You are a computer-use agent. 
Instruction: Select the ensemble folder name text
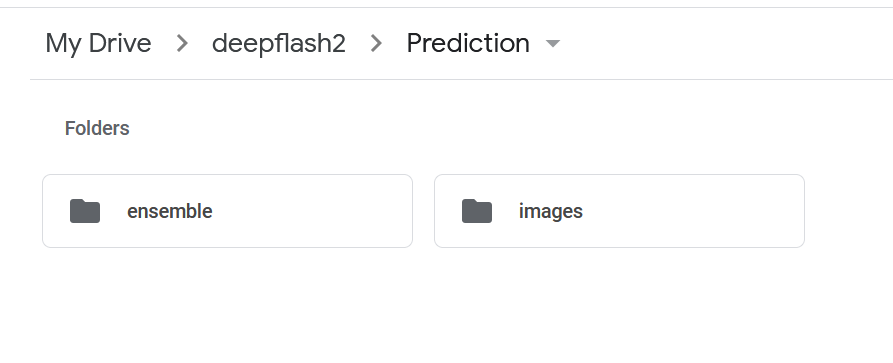coord(170,211)
